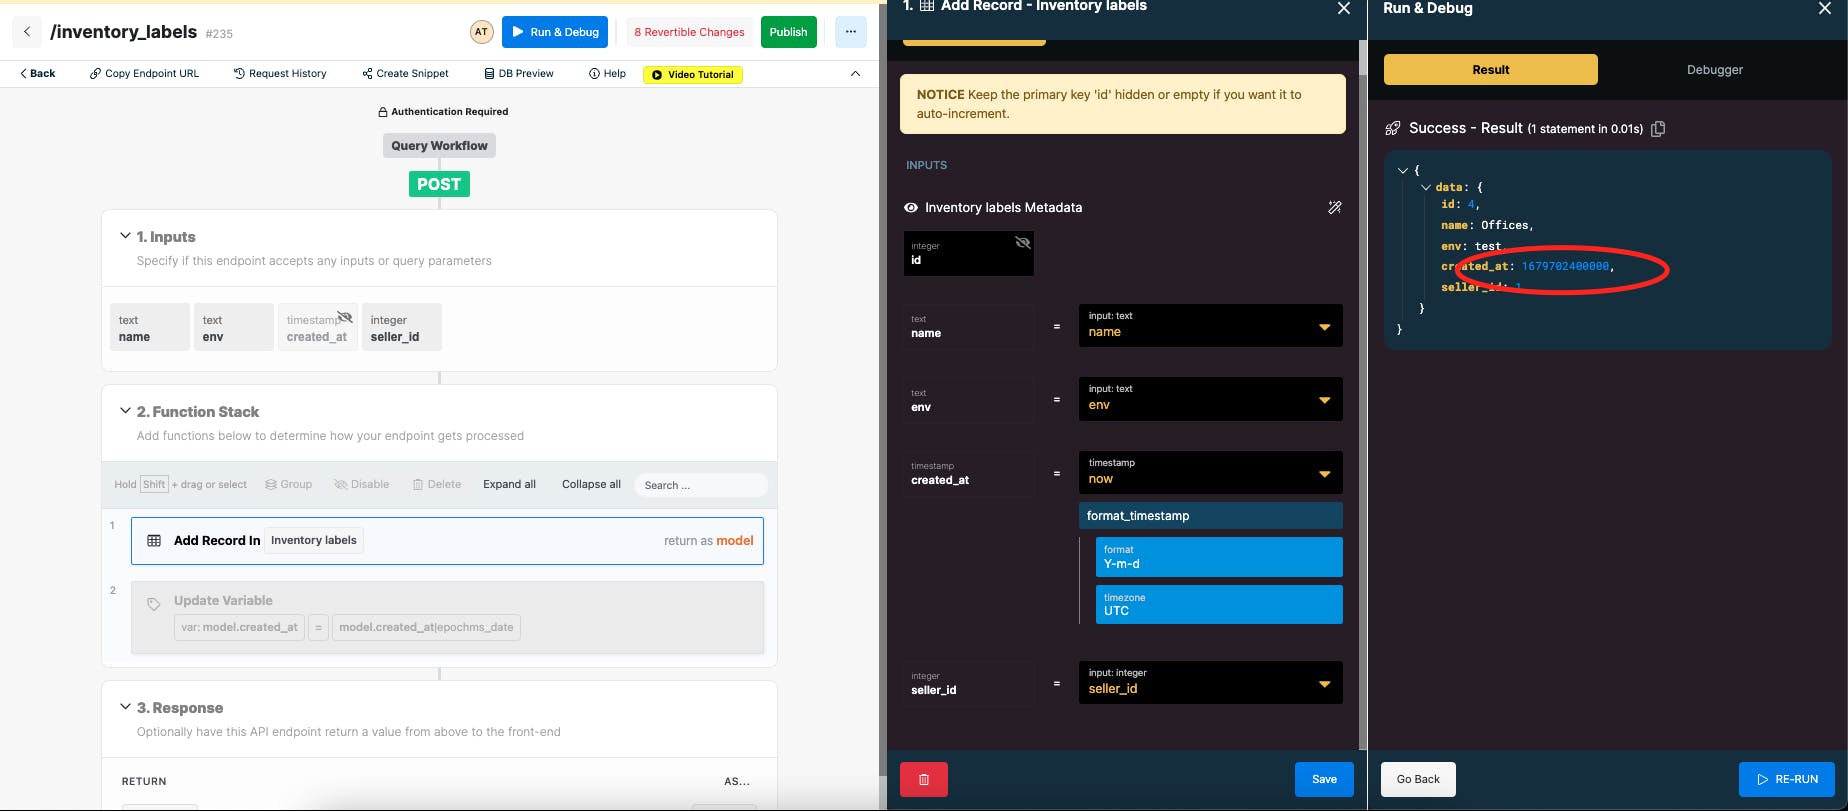The height and width of the screenshot is (811, 1848).
Task: Click the Run & Debug button
Action: (x=555, y=32)
